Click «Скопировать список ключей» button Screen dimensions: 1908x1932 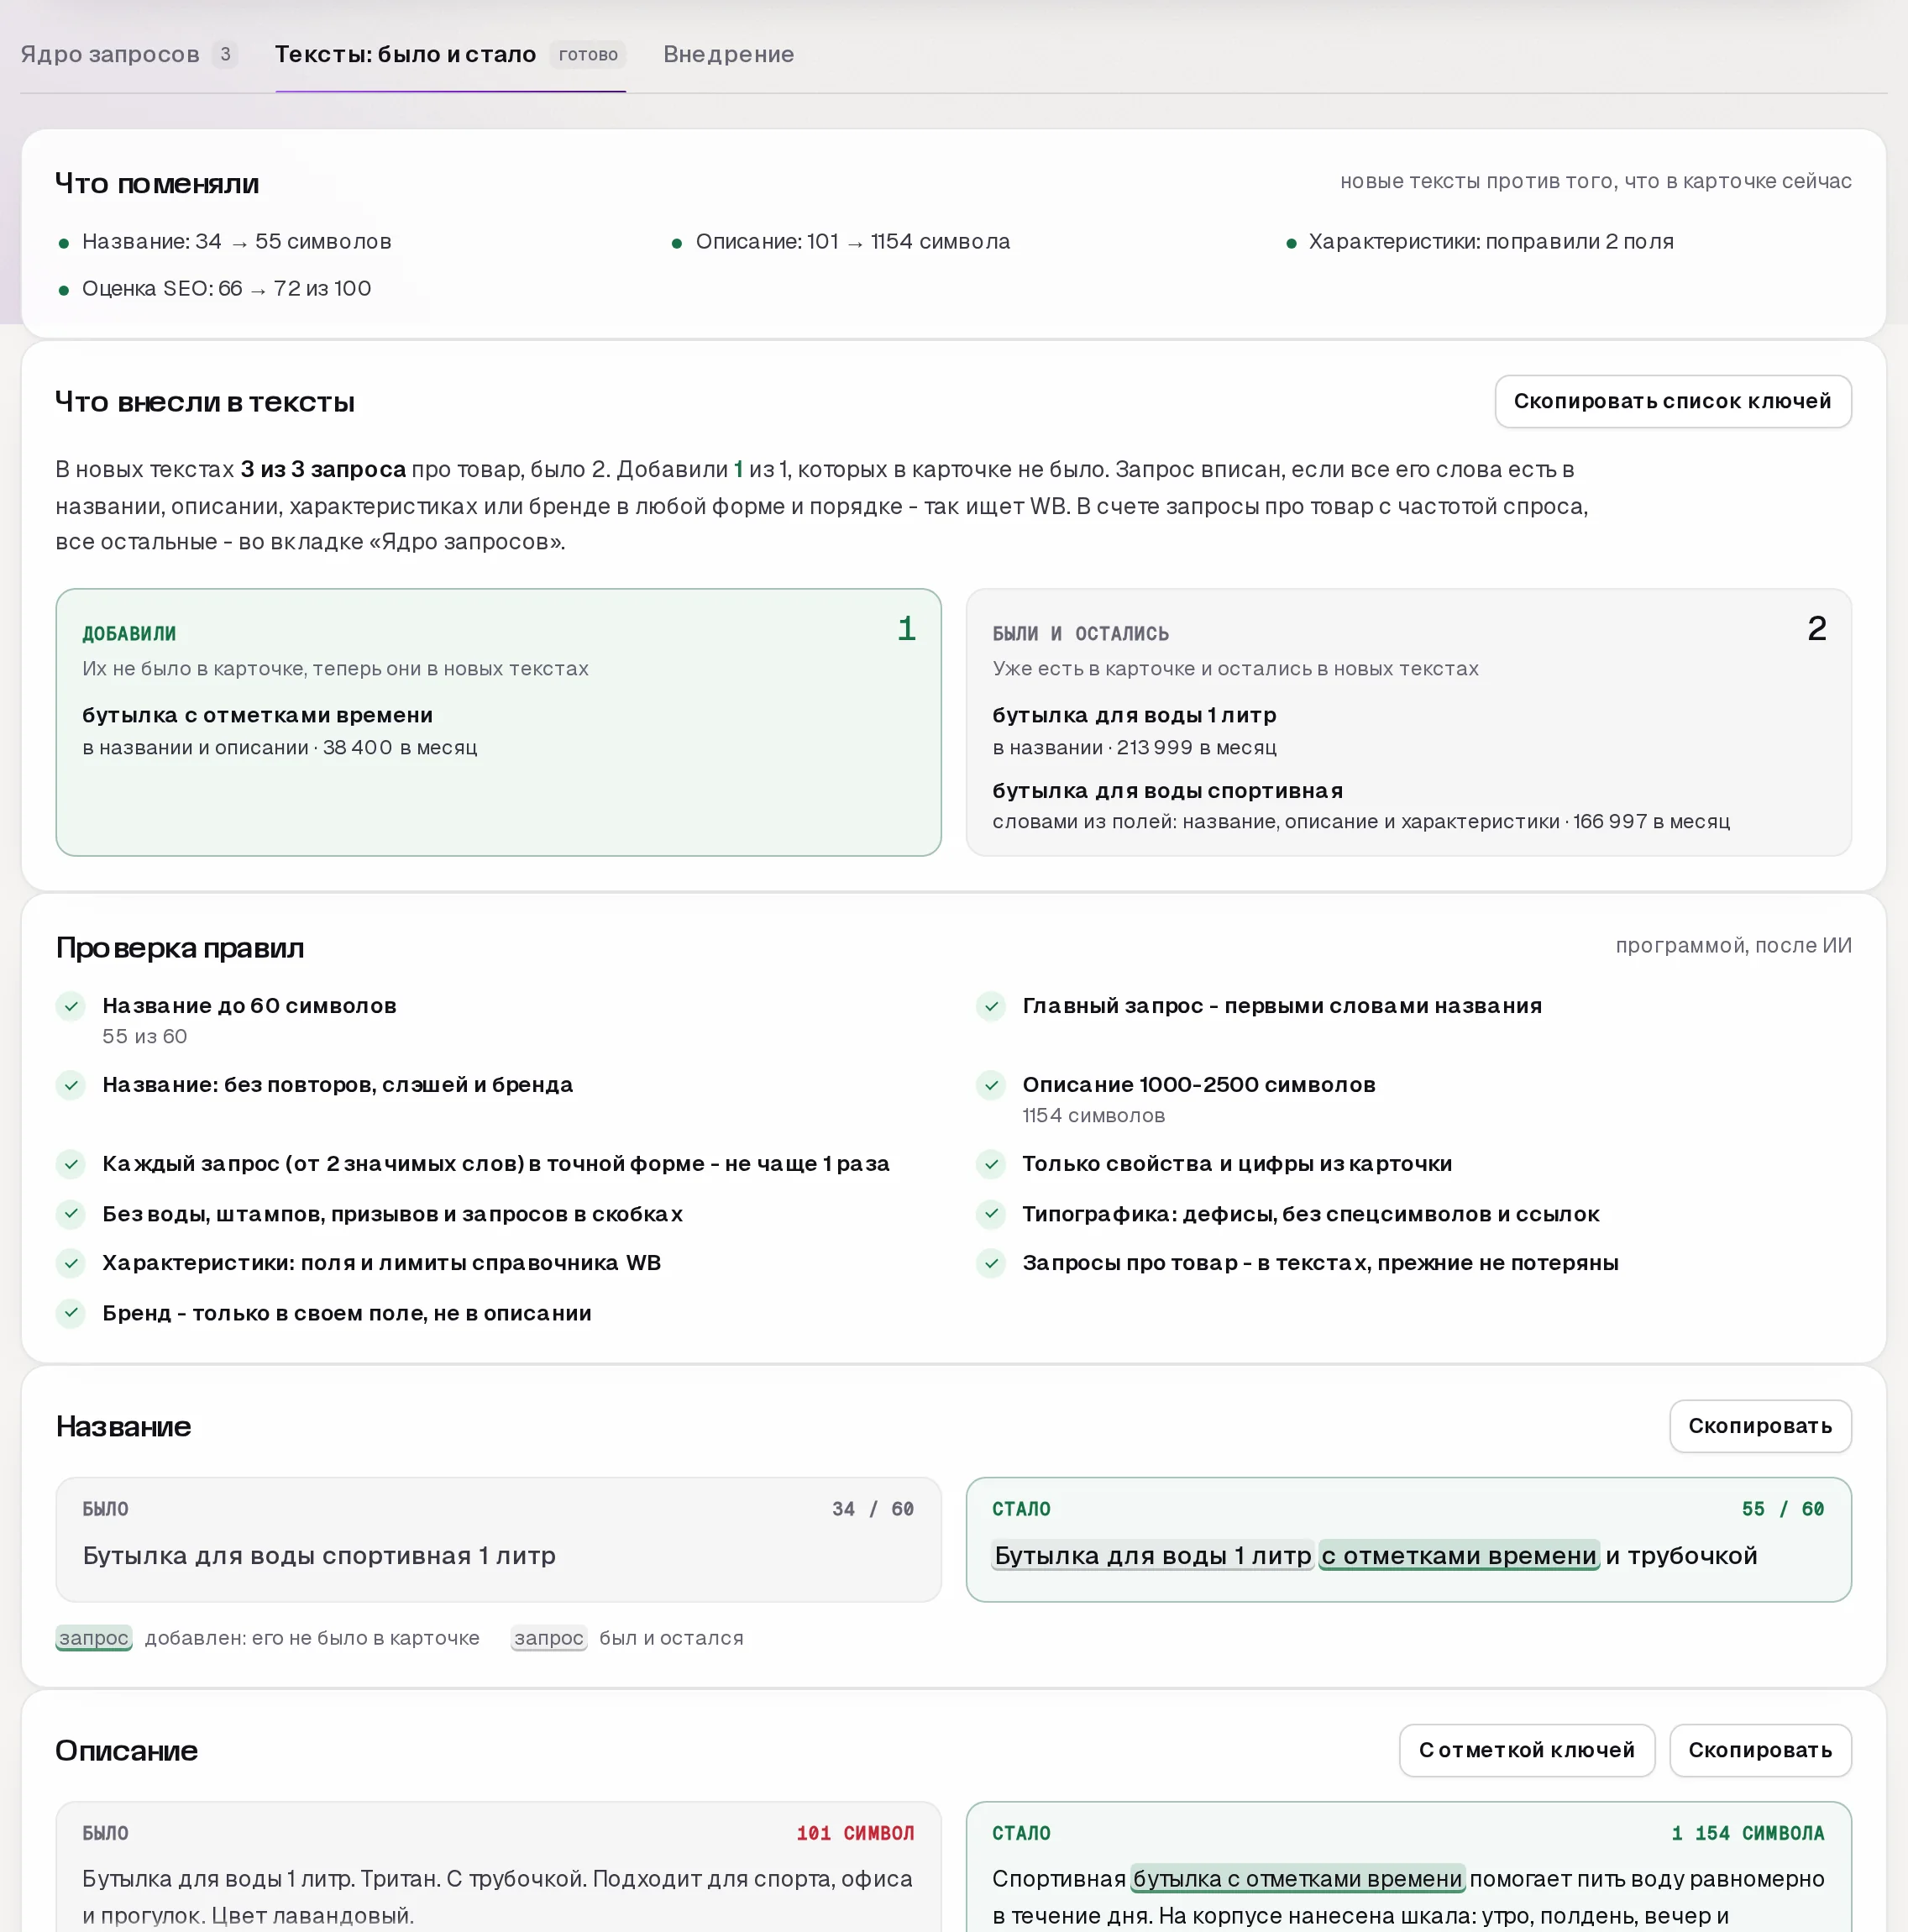coord(1672,401)
